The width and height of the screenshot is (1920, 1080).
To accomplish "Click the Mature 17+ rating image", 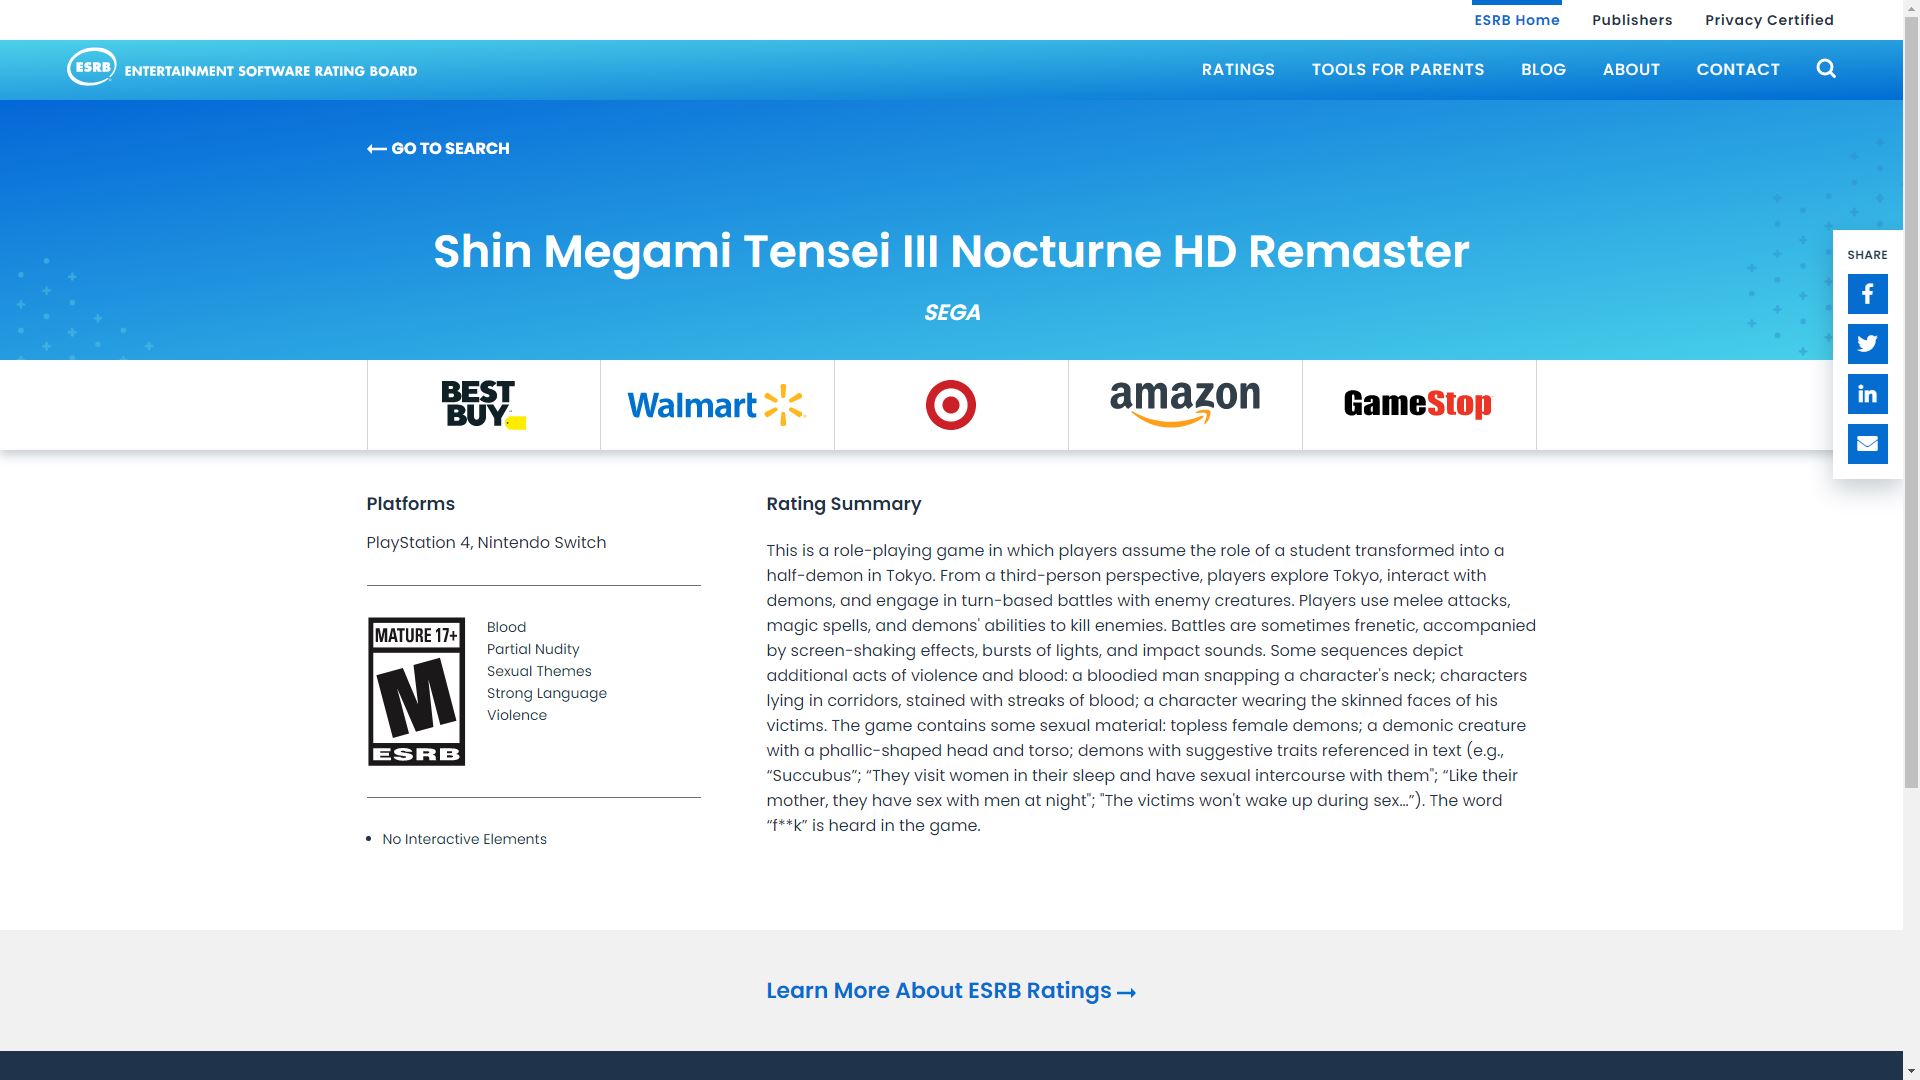I will [416, 691].
